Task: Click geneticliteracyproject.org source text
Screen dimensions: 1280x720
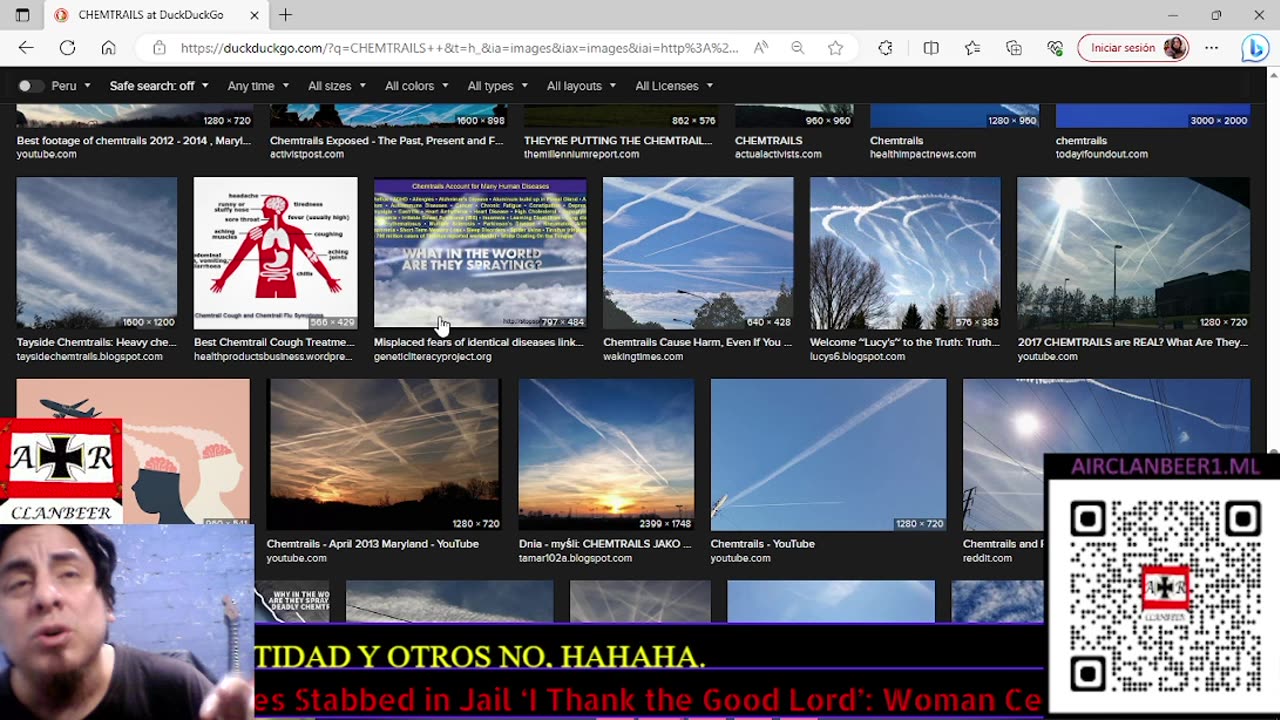Action: tap(433, 357)
